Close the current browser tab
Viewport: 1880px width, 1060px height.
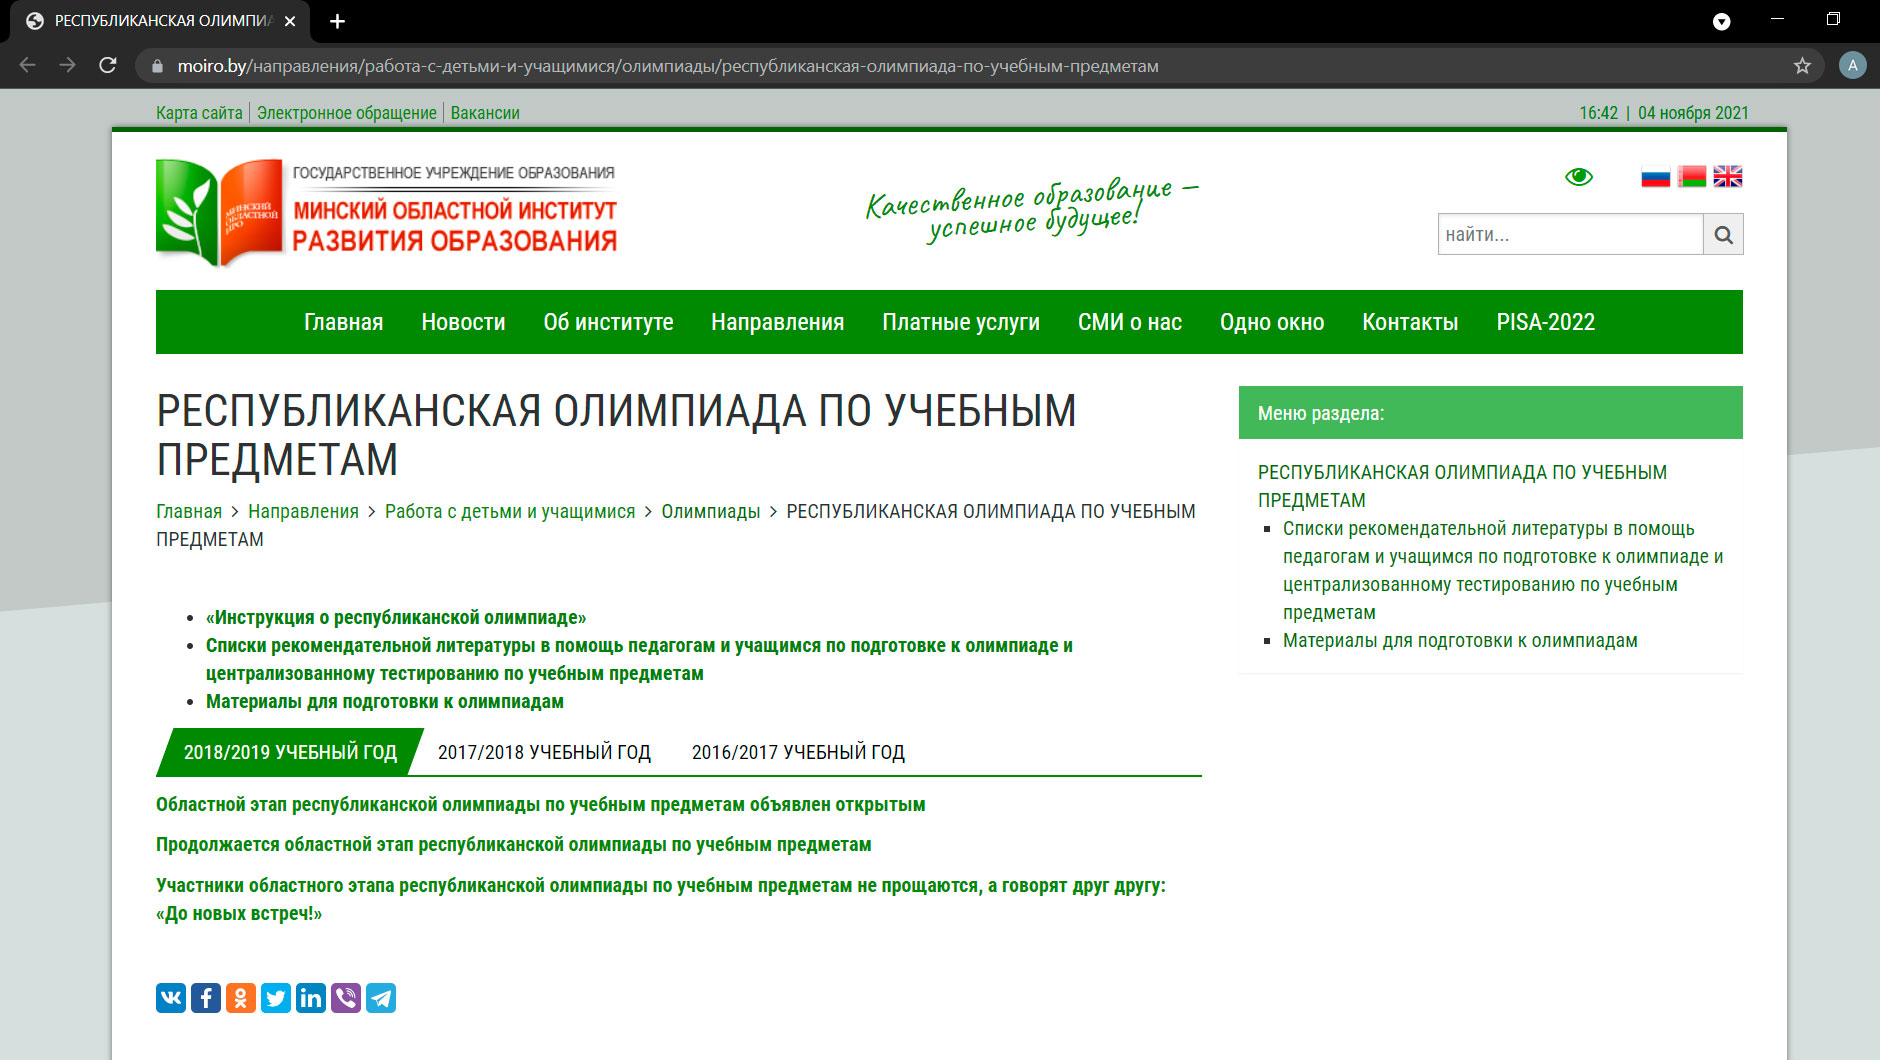(290, 21)
